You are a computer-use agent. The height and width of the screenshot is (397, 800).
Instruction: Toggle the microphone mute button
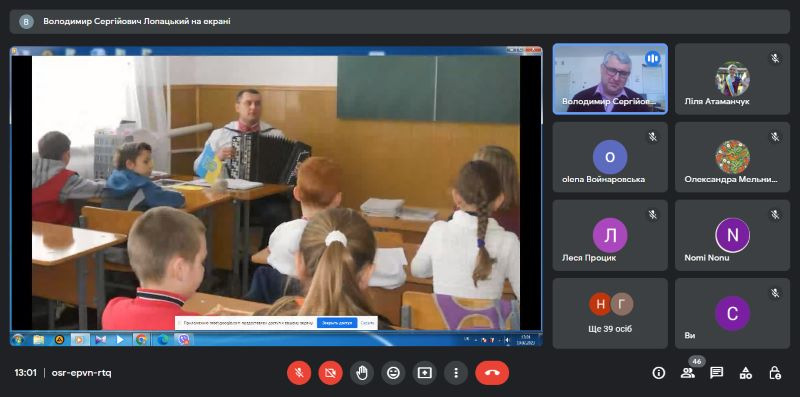tap(299, 373)
